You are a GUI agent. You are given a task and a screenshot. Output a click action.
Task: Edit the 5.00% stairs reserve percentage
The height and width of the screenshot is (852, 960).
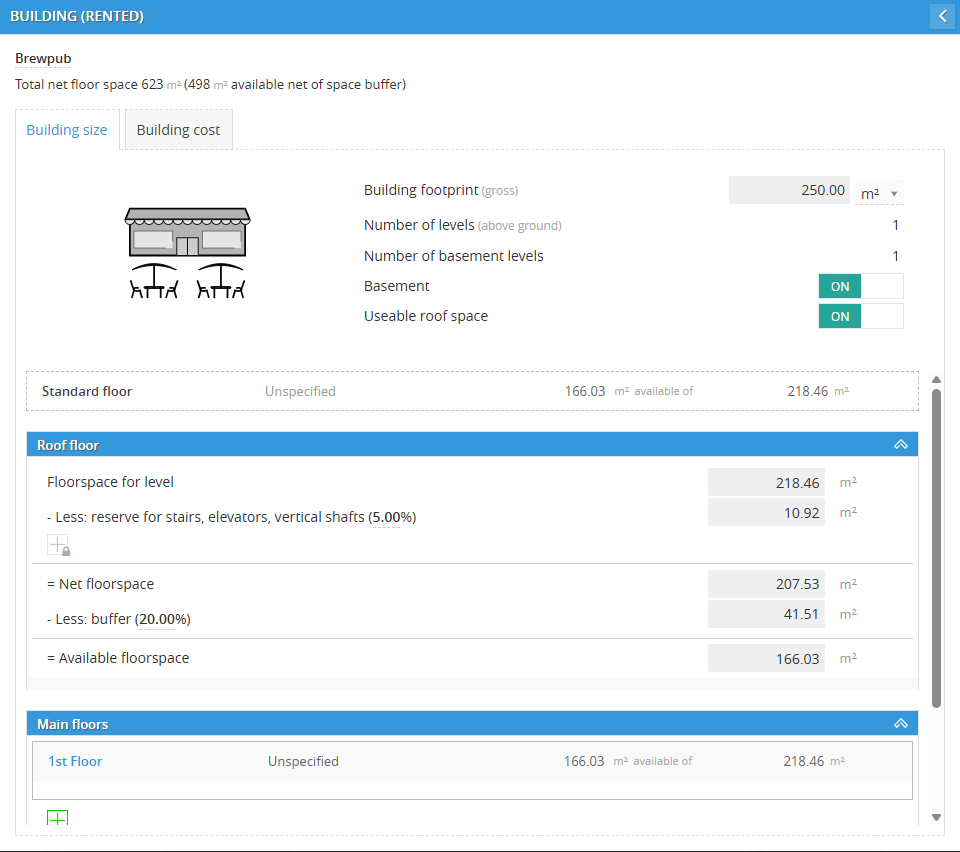393,517
